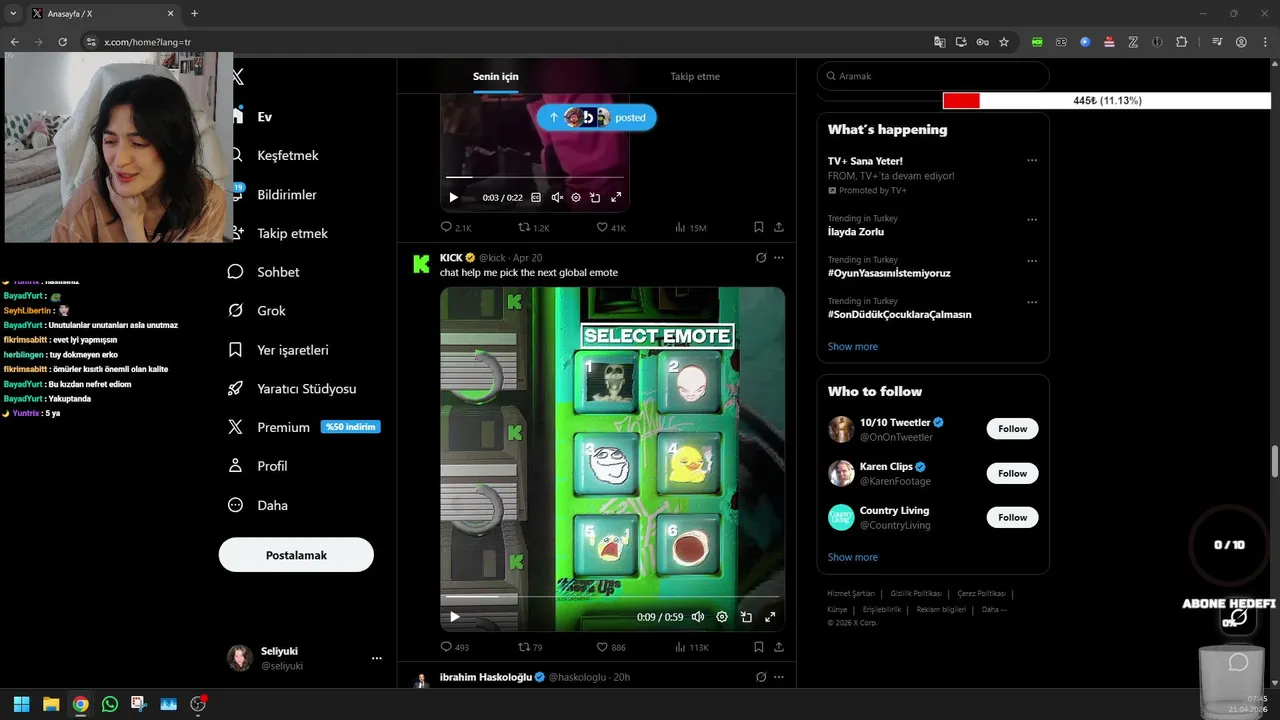Viewport: 1280px width, 720px height.
Task: Open the Windows Start menu
Action: [21, 704]
